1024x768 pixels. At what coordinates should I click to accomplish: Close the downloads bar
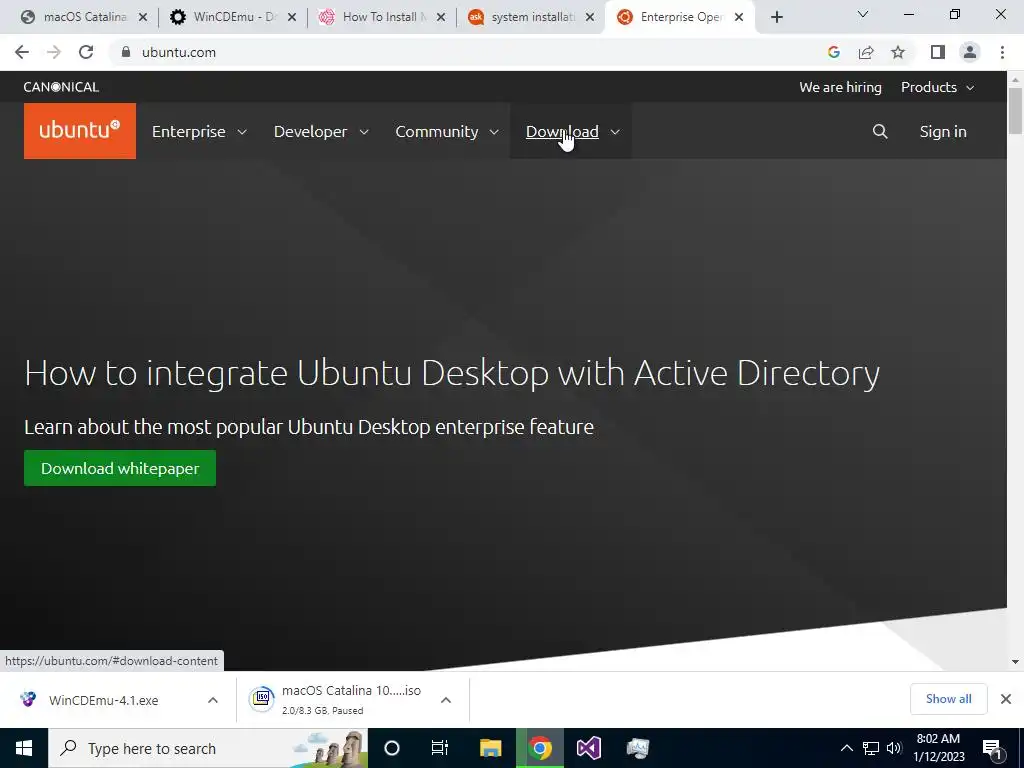pos(1006,699)
